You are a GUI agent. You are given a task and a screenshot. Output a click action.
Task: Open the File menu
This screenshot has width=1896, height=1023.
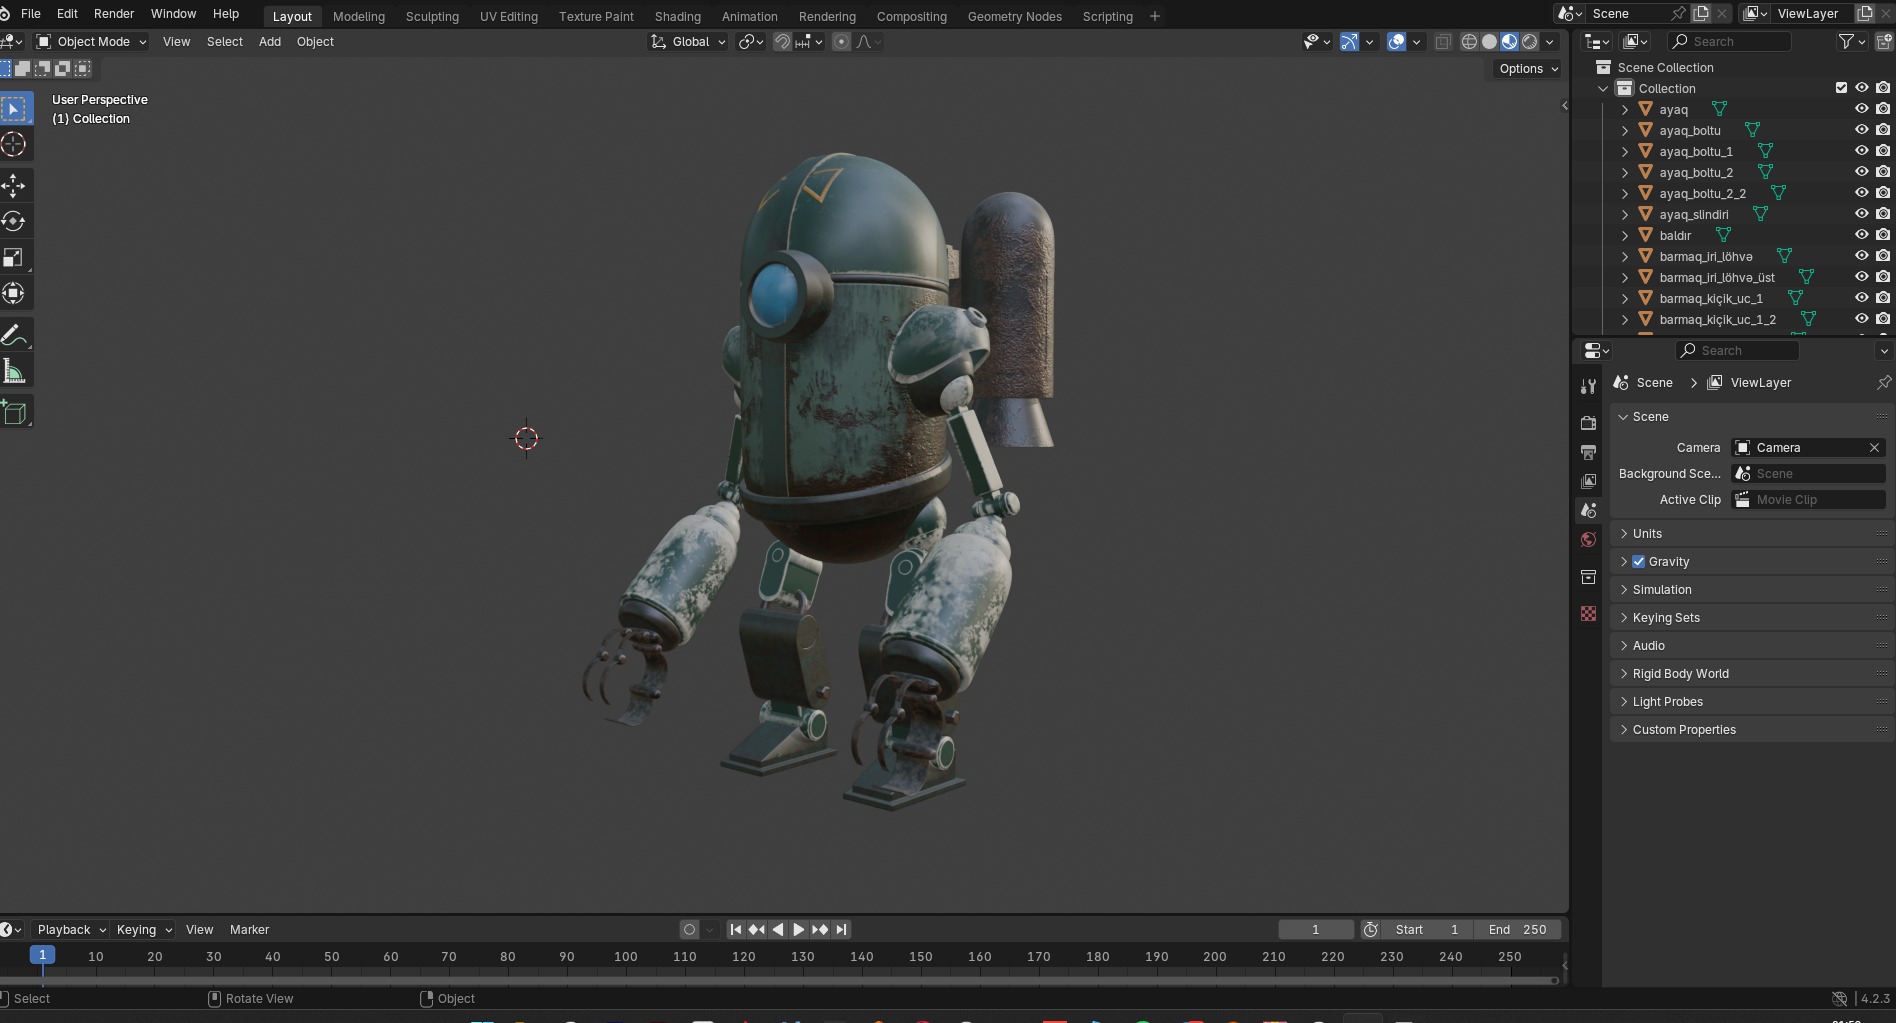[31, 13]
